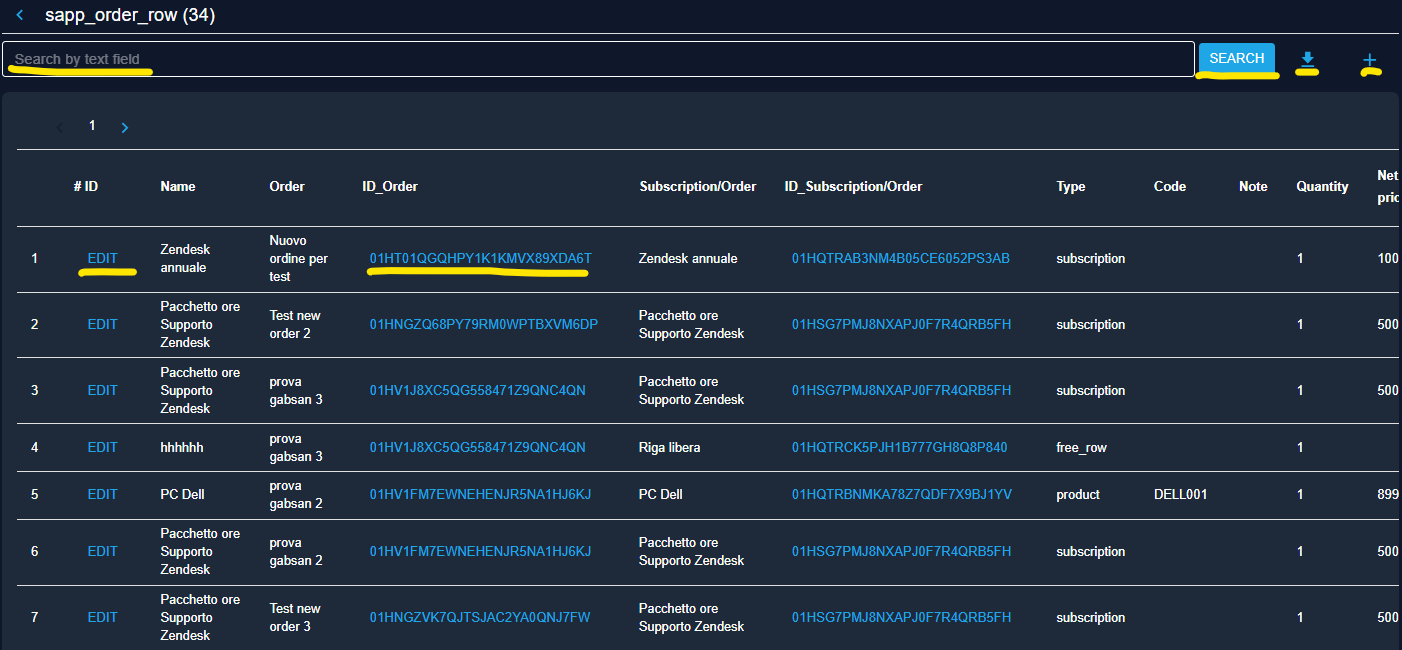This screenshot has height=650, width=1402.
Task: Click the Subscription/Order column header
Action: 698,187
